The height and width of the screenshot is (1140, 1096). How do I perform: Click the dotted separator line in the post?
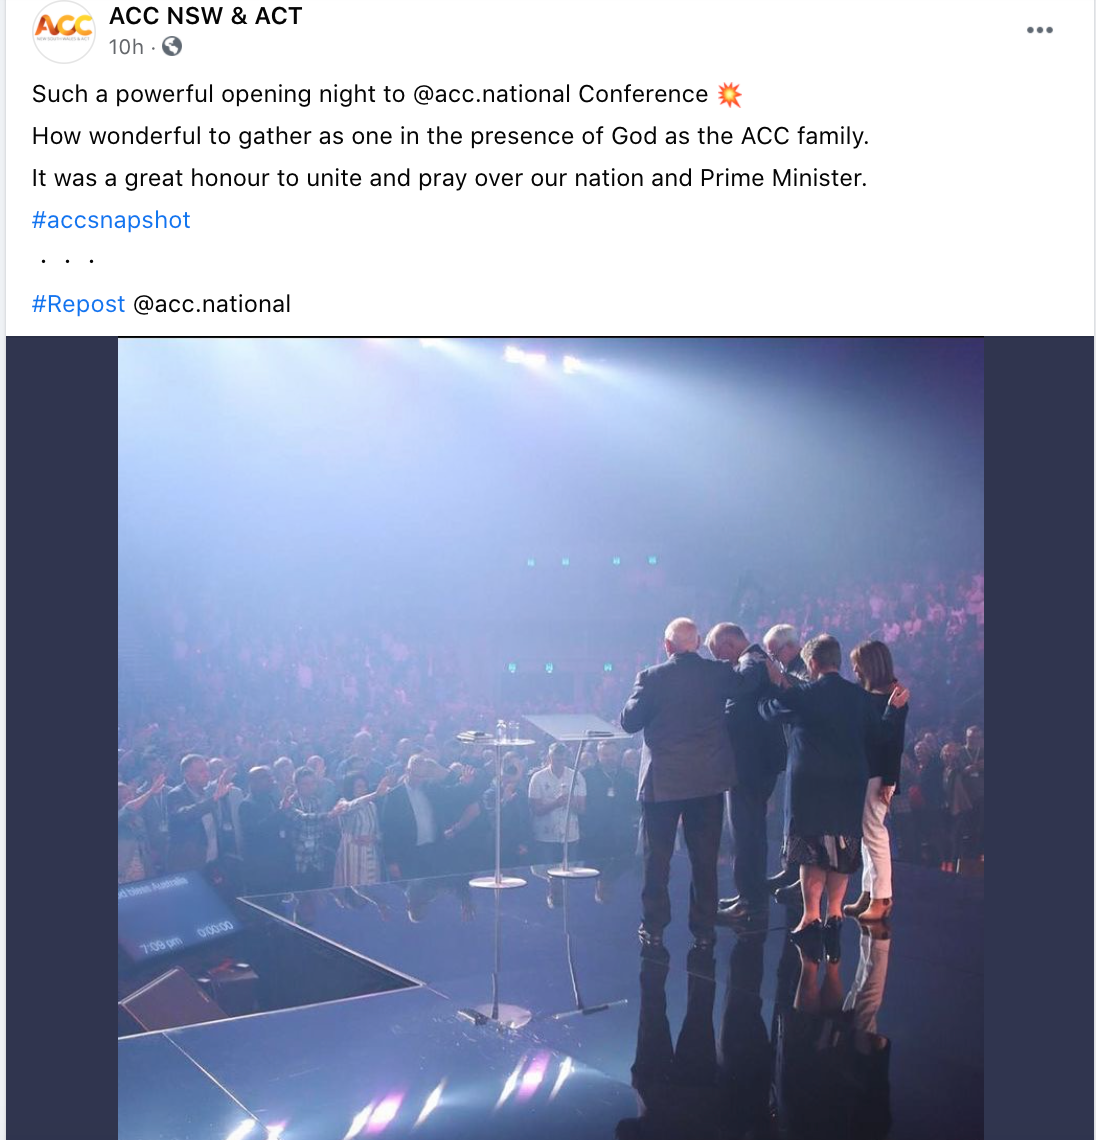click(67, 261)
